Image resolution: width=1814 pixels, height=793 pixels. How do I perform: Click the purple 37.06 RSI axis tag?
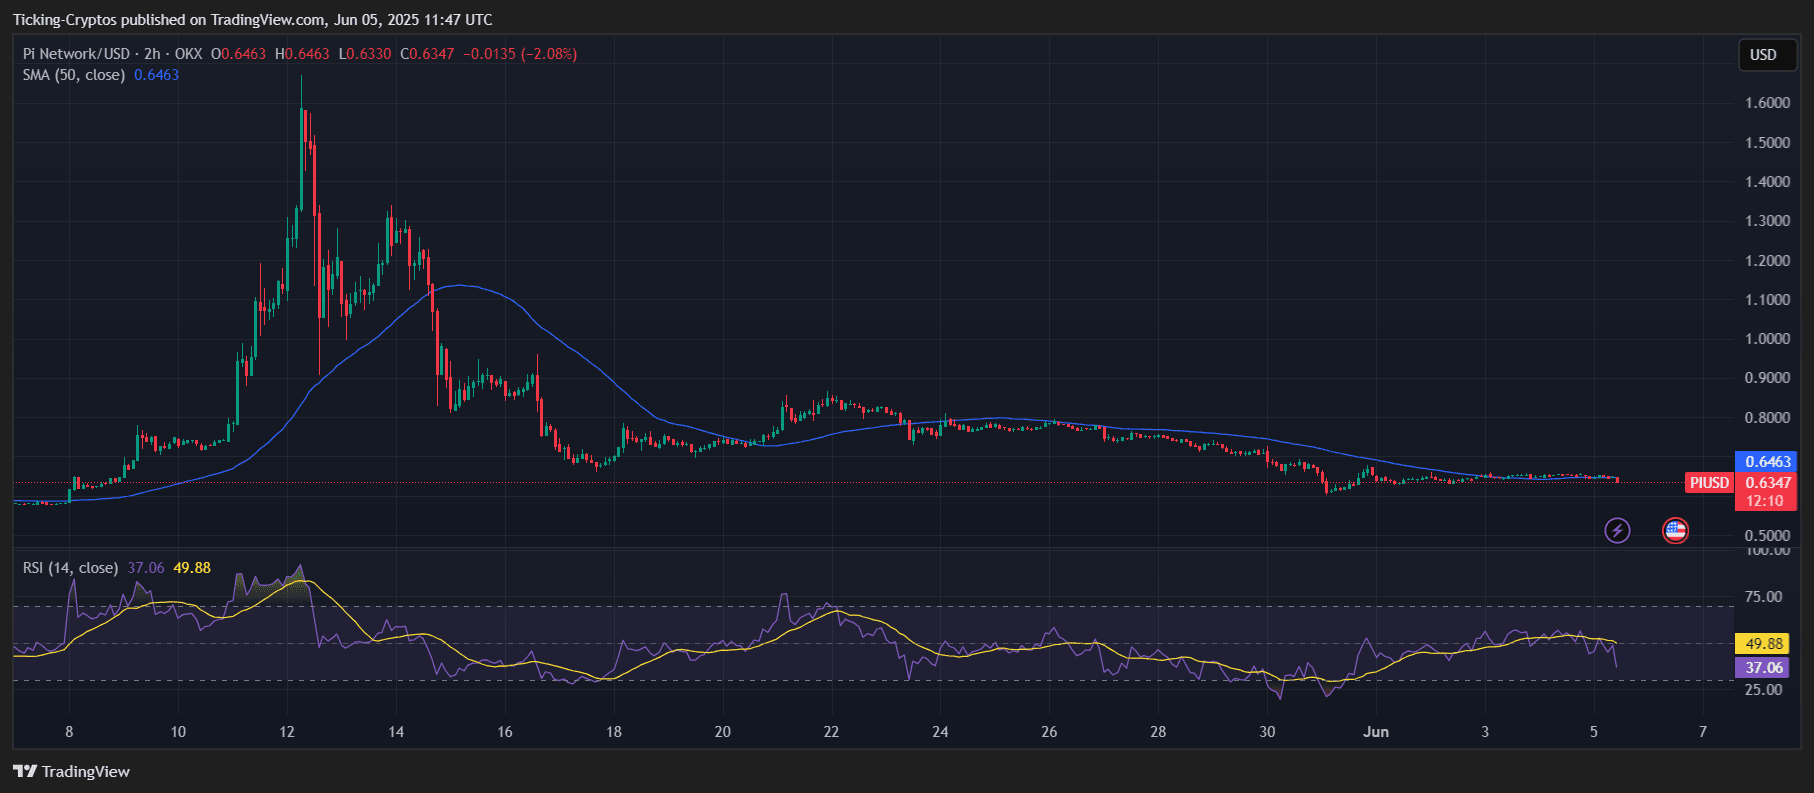[1763, 667]
